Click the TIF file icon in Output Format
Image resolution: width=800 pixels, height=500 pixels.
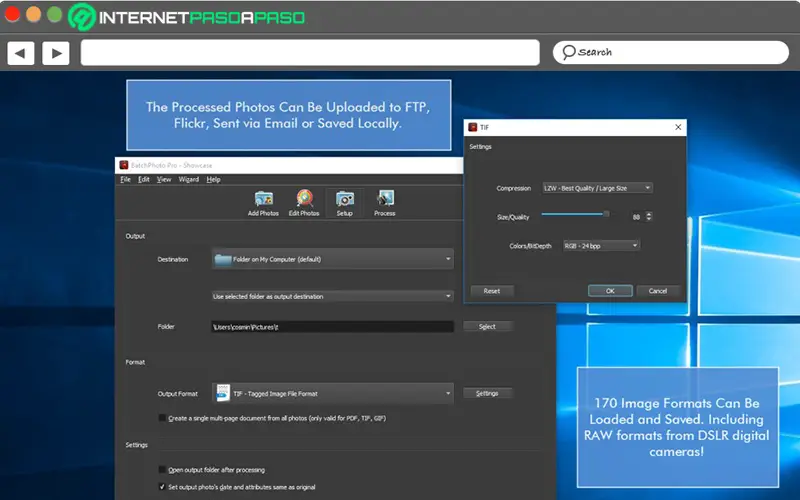click(223, 393)
